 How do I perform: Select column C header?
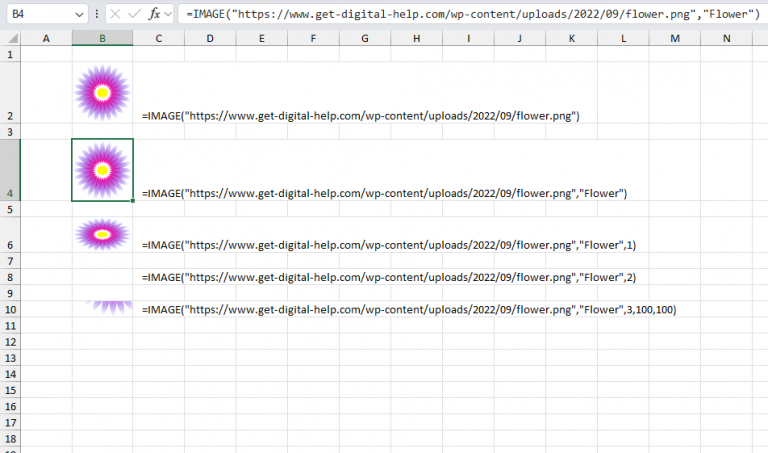pyautogui.click(x=159, y=38)
